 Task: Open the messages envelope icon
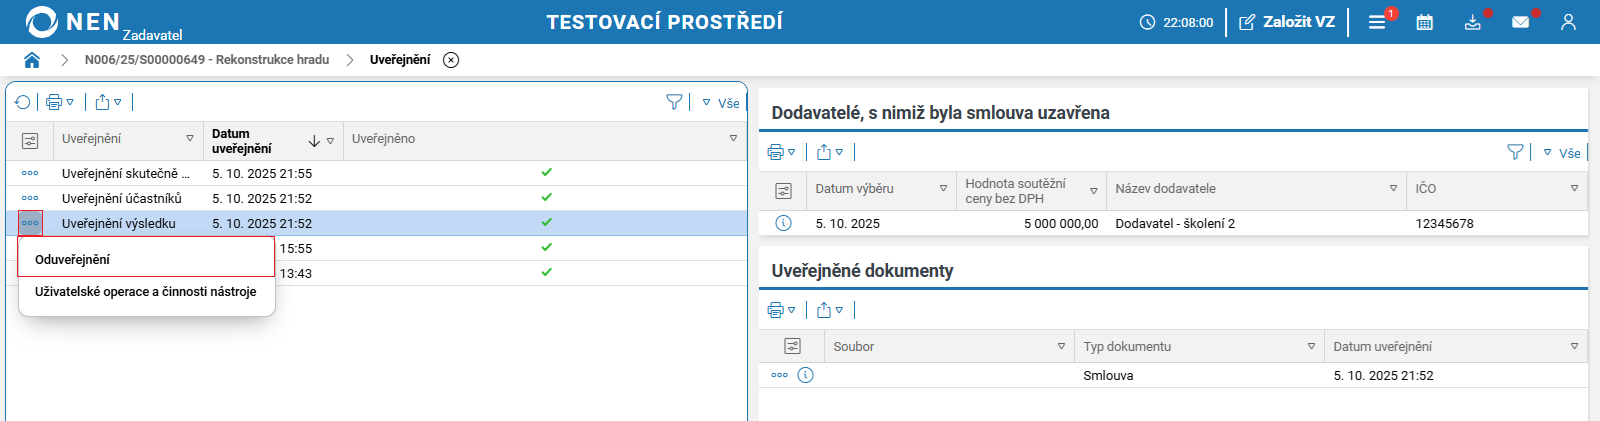(1520, 22)
